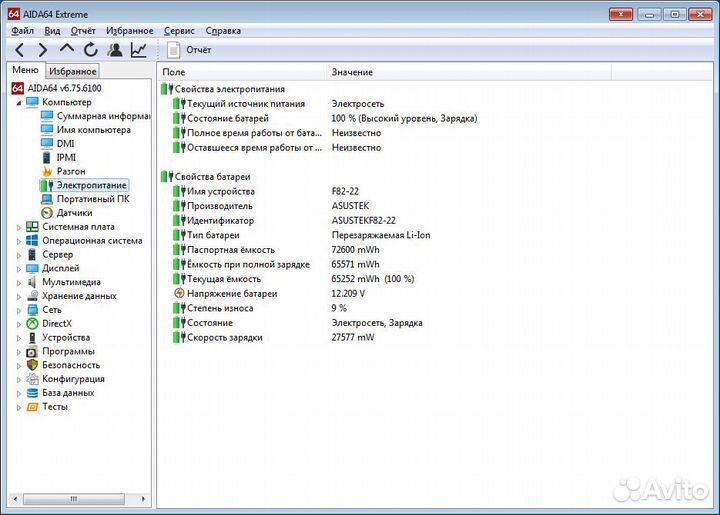Switch to the Избранное tab
The image size is (720, 515).
tap(73, 71)
